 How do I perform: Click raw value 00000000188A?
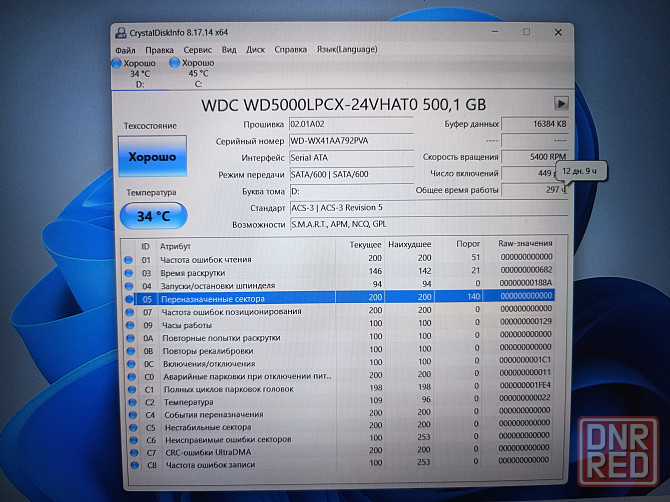526,282
